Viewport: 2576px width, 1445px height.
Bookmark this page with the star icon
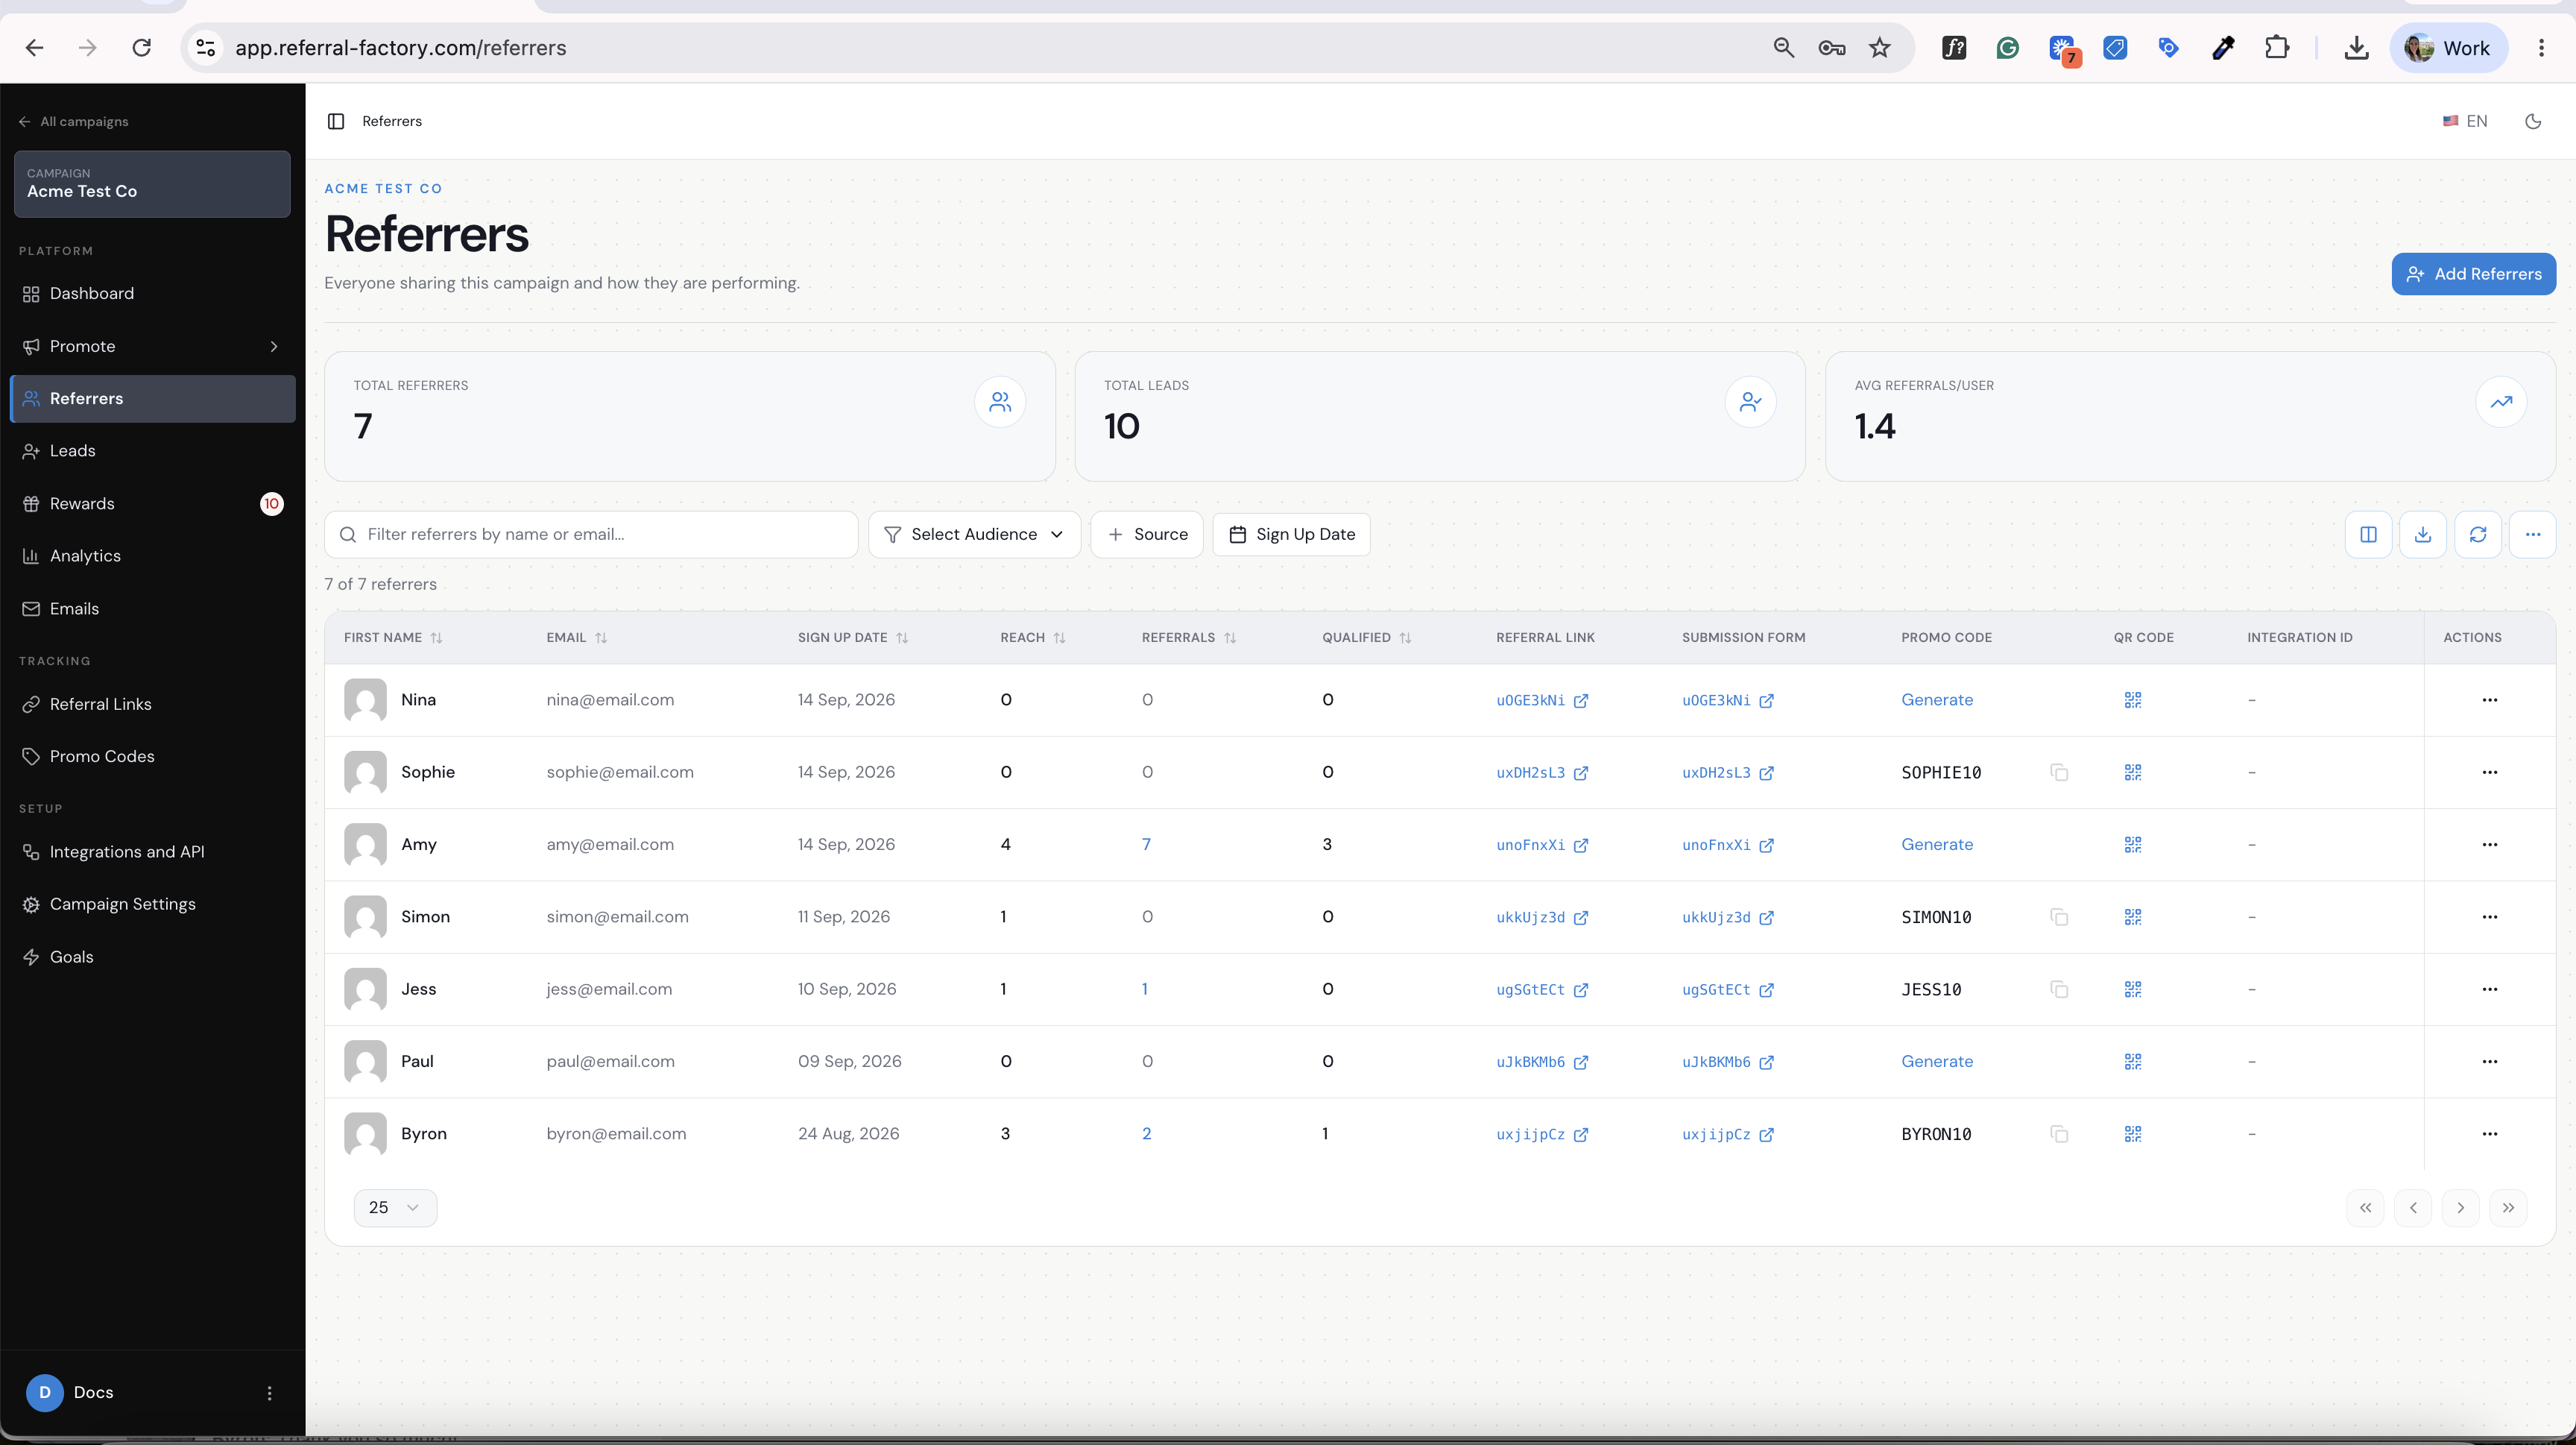pos(1880,48)
